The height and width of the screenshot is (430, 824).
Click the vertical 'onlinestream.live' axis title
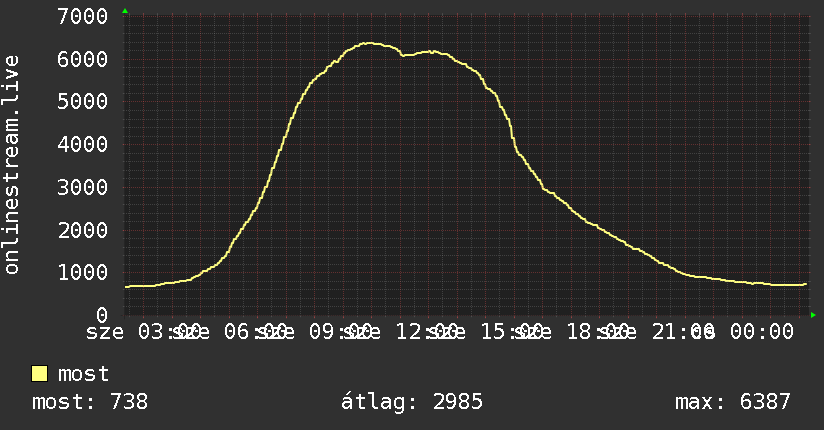coord(12,165)
